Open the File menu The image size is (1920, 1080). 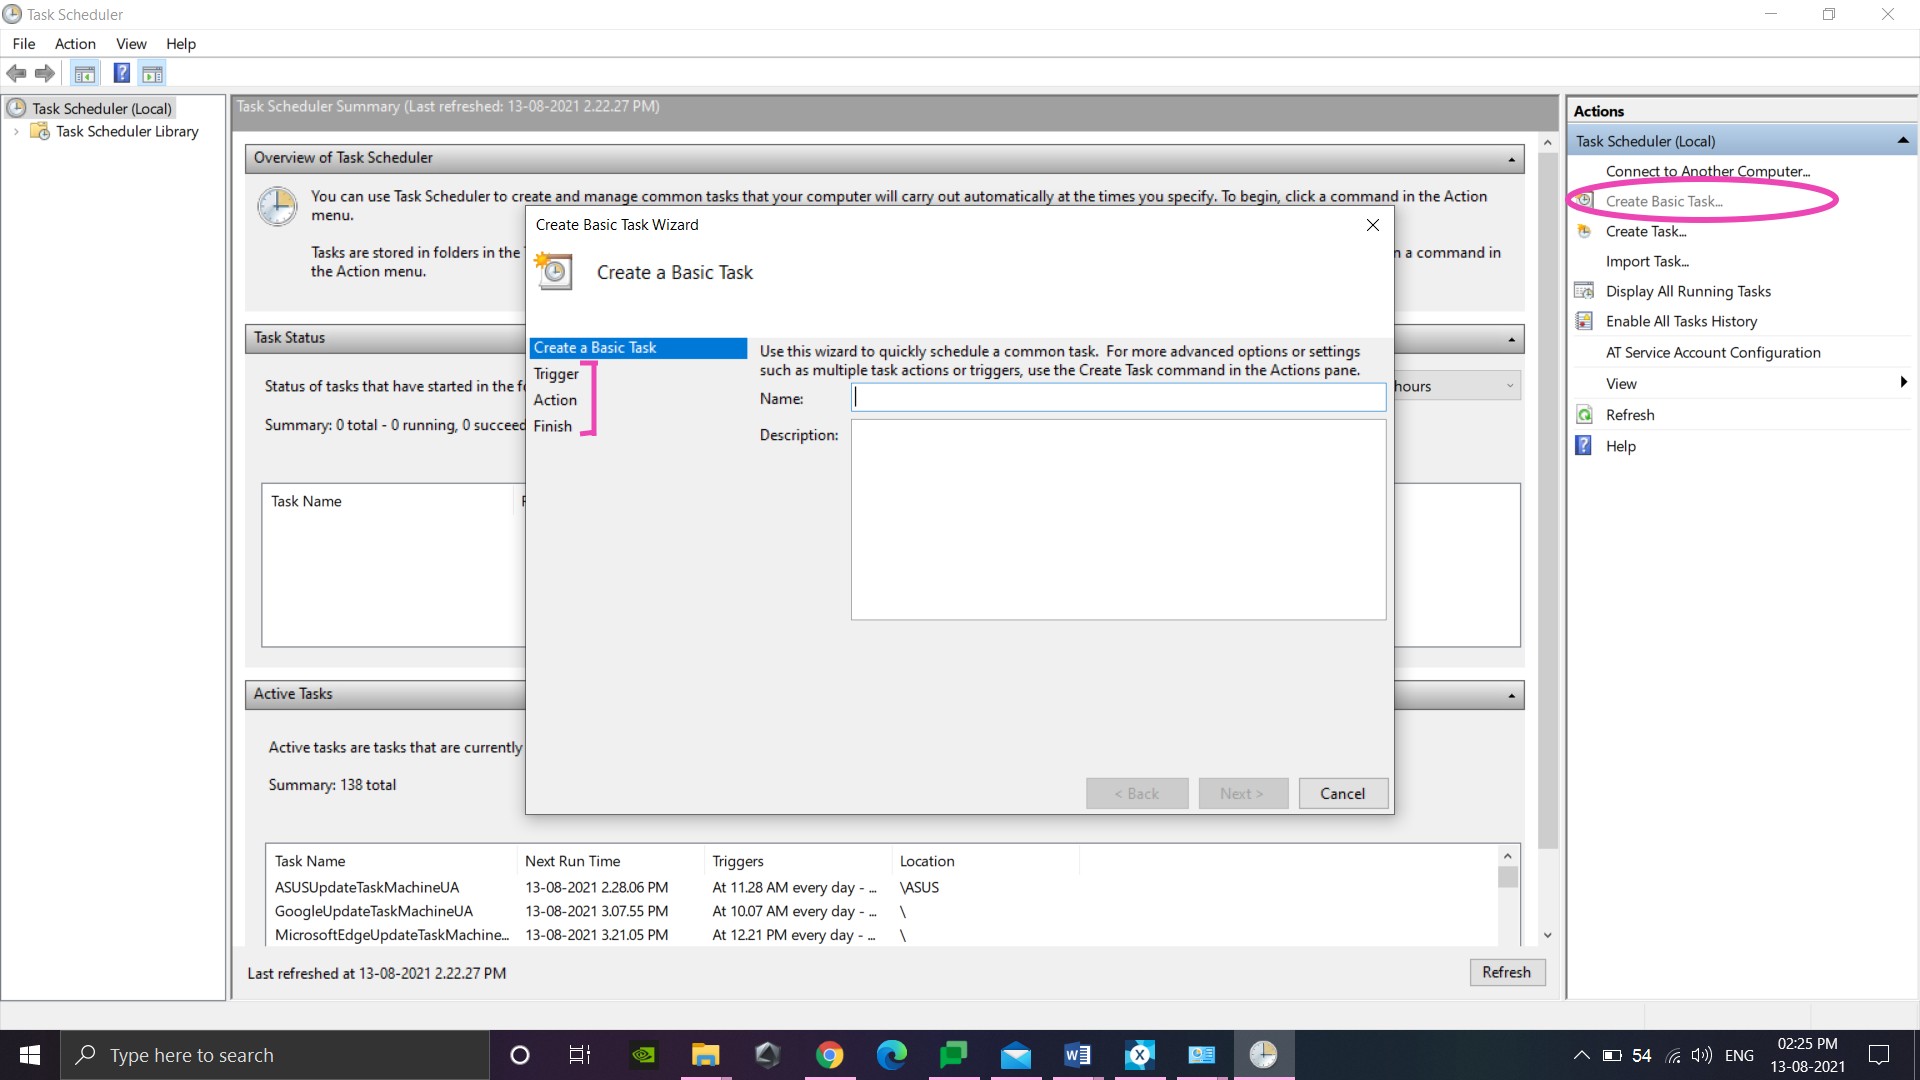[x=23, y=43]
